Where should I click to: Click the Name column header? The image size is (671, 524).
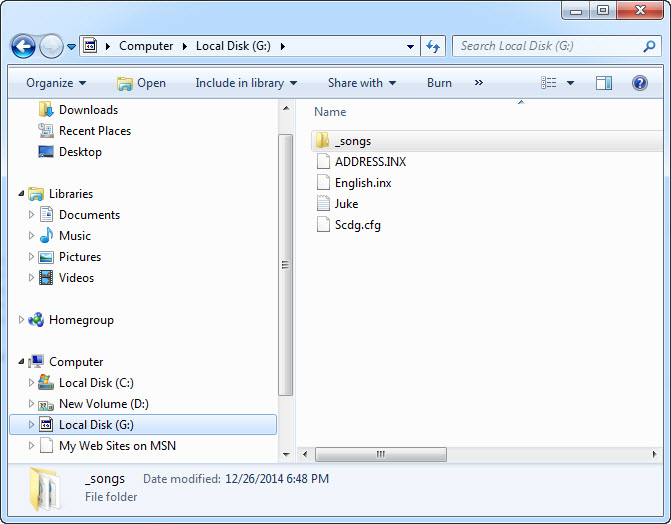pyautogui.click(x=330, y=112)
